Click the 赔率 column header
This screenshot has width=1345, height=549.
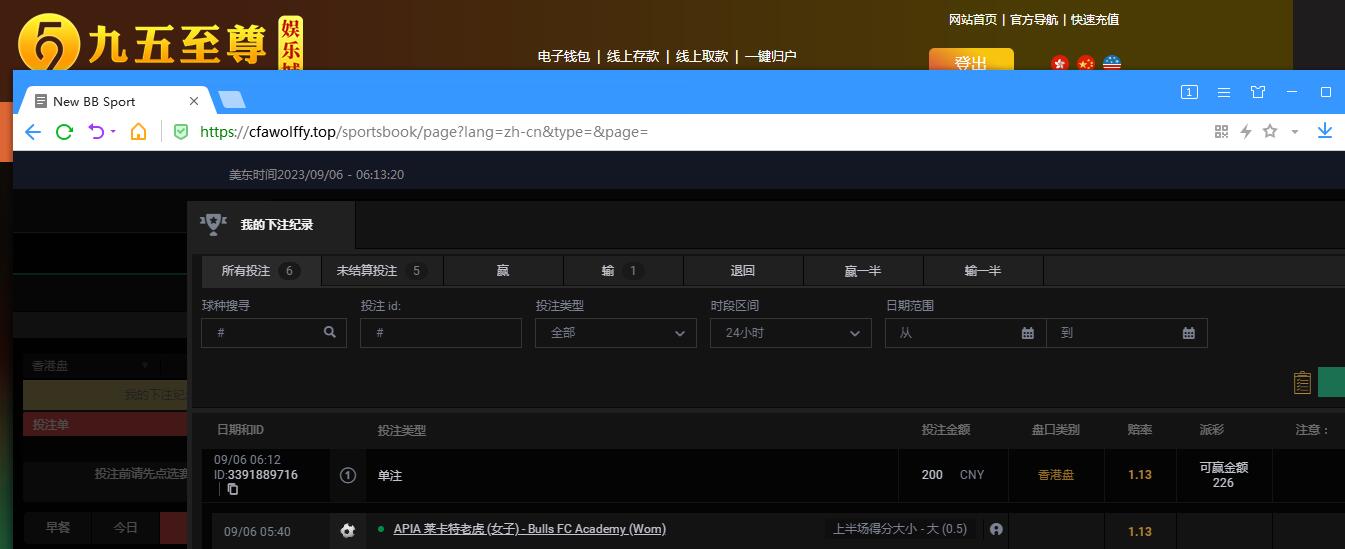(1140, 430)
